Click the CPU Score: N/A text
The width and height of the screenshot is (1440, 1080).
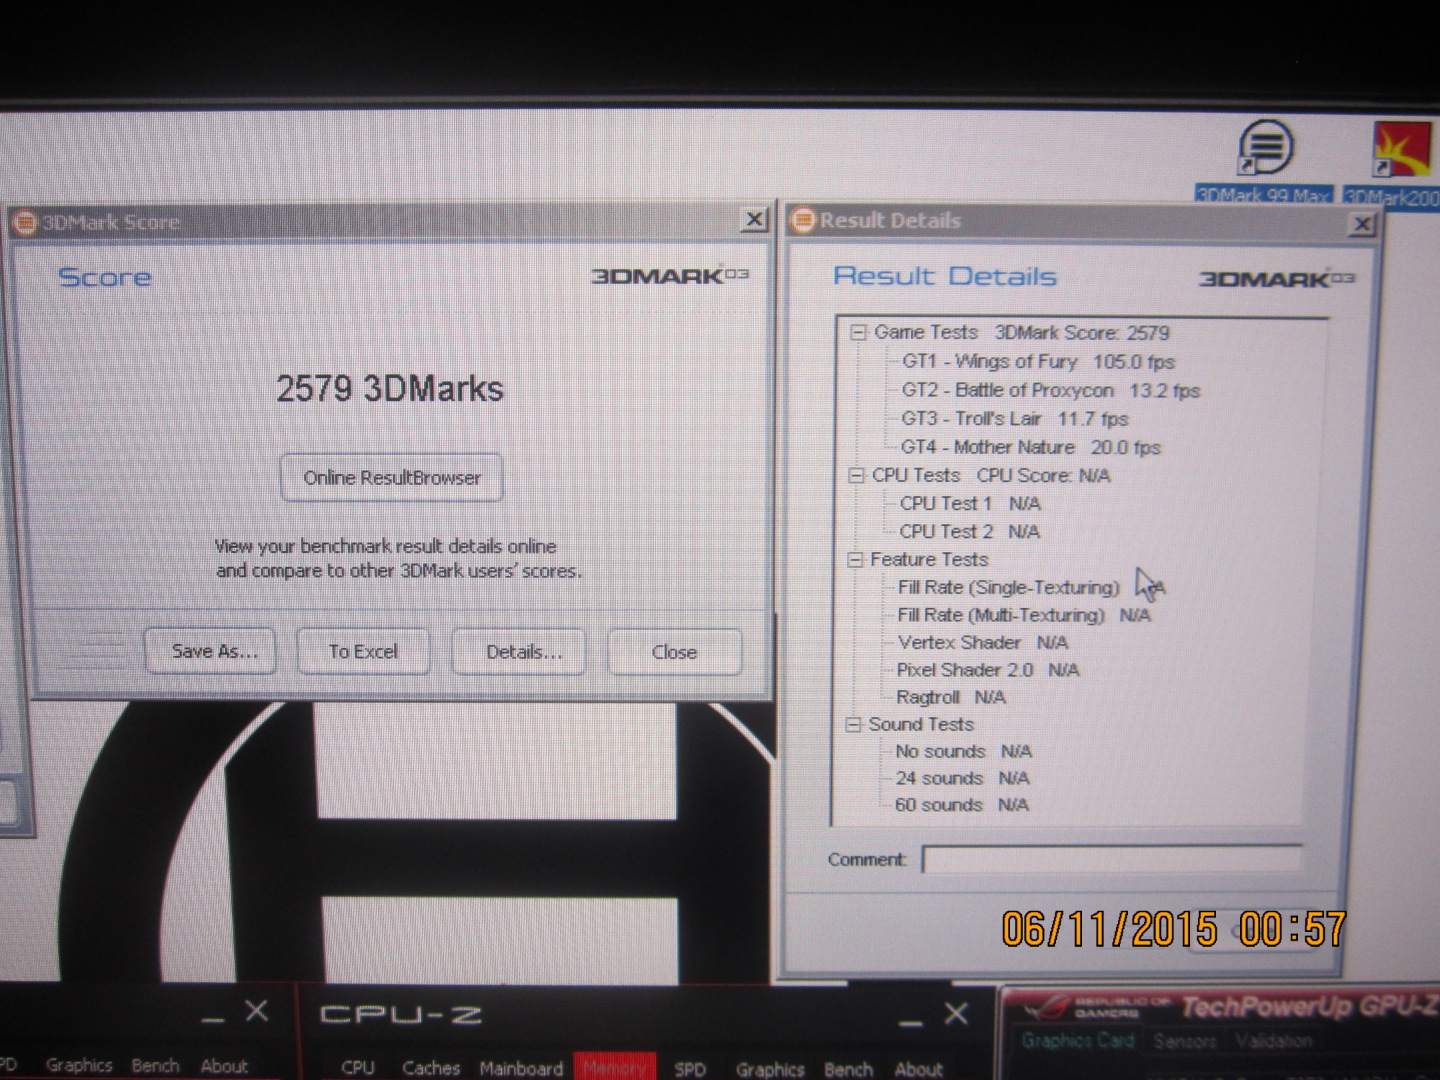1043,475
